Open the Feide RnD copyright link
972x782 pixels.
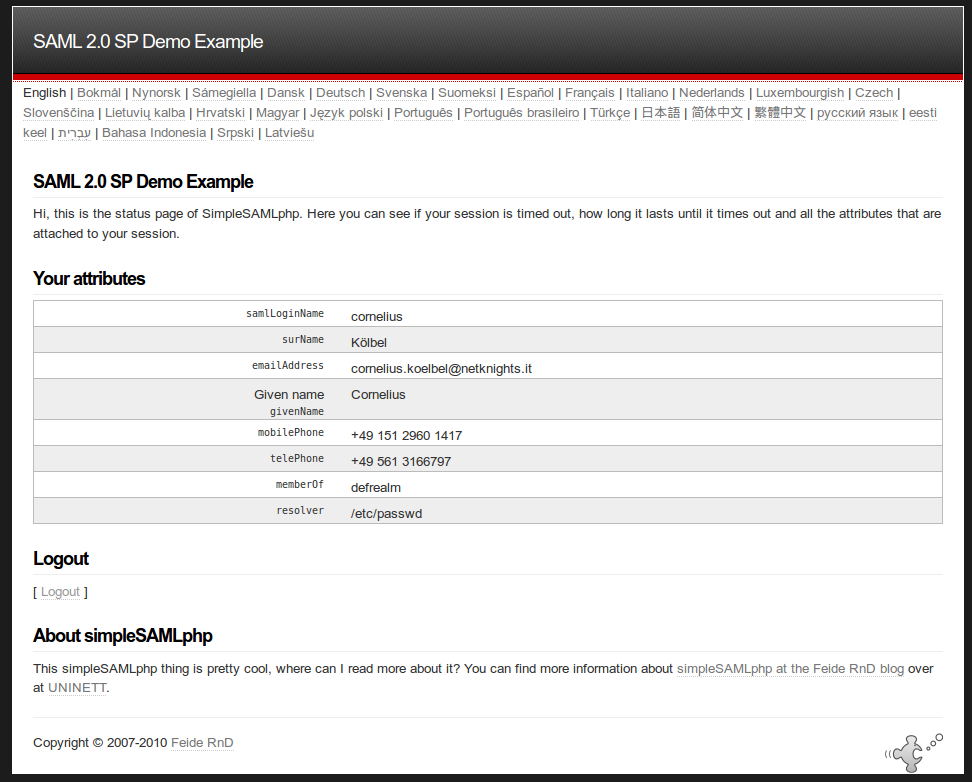(202, 743)
